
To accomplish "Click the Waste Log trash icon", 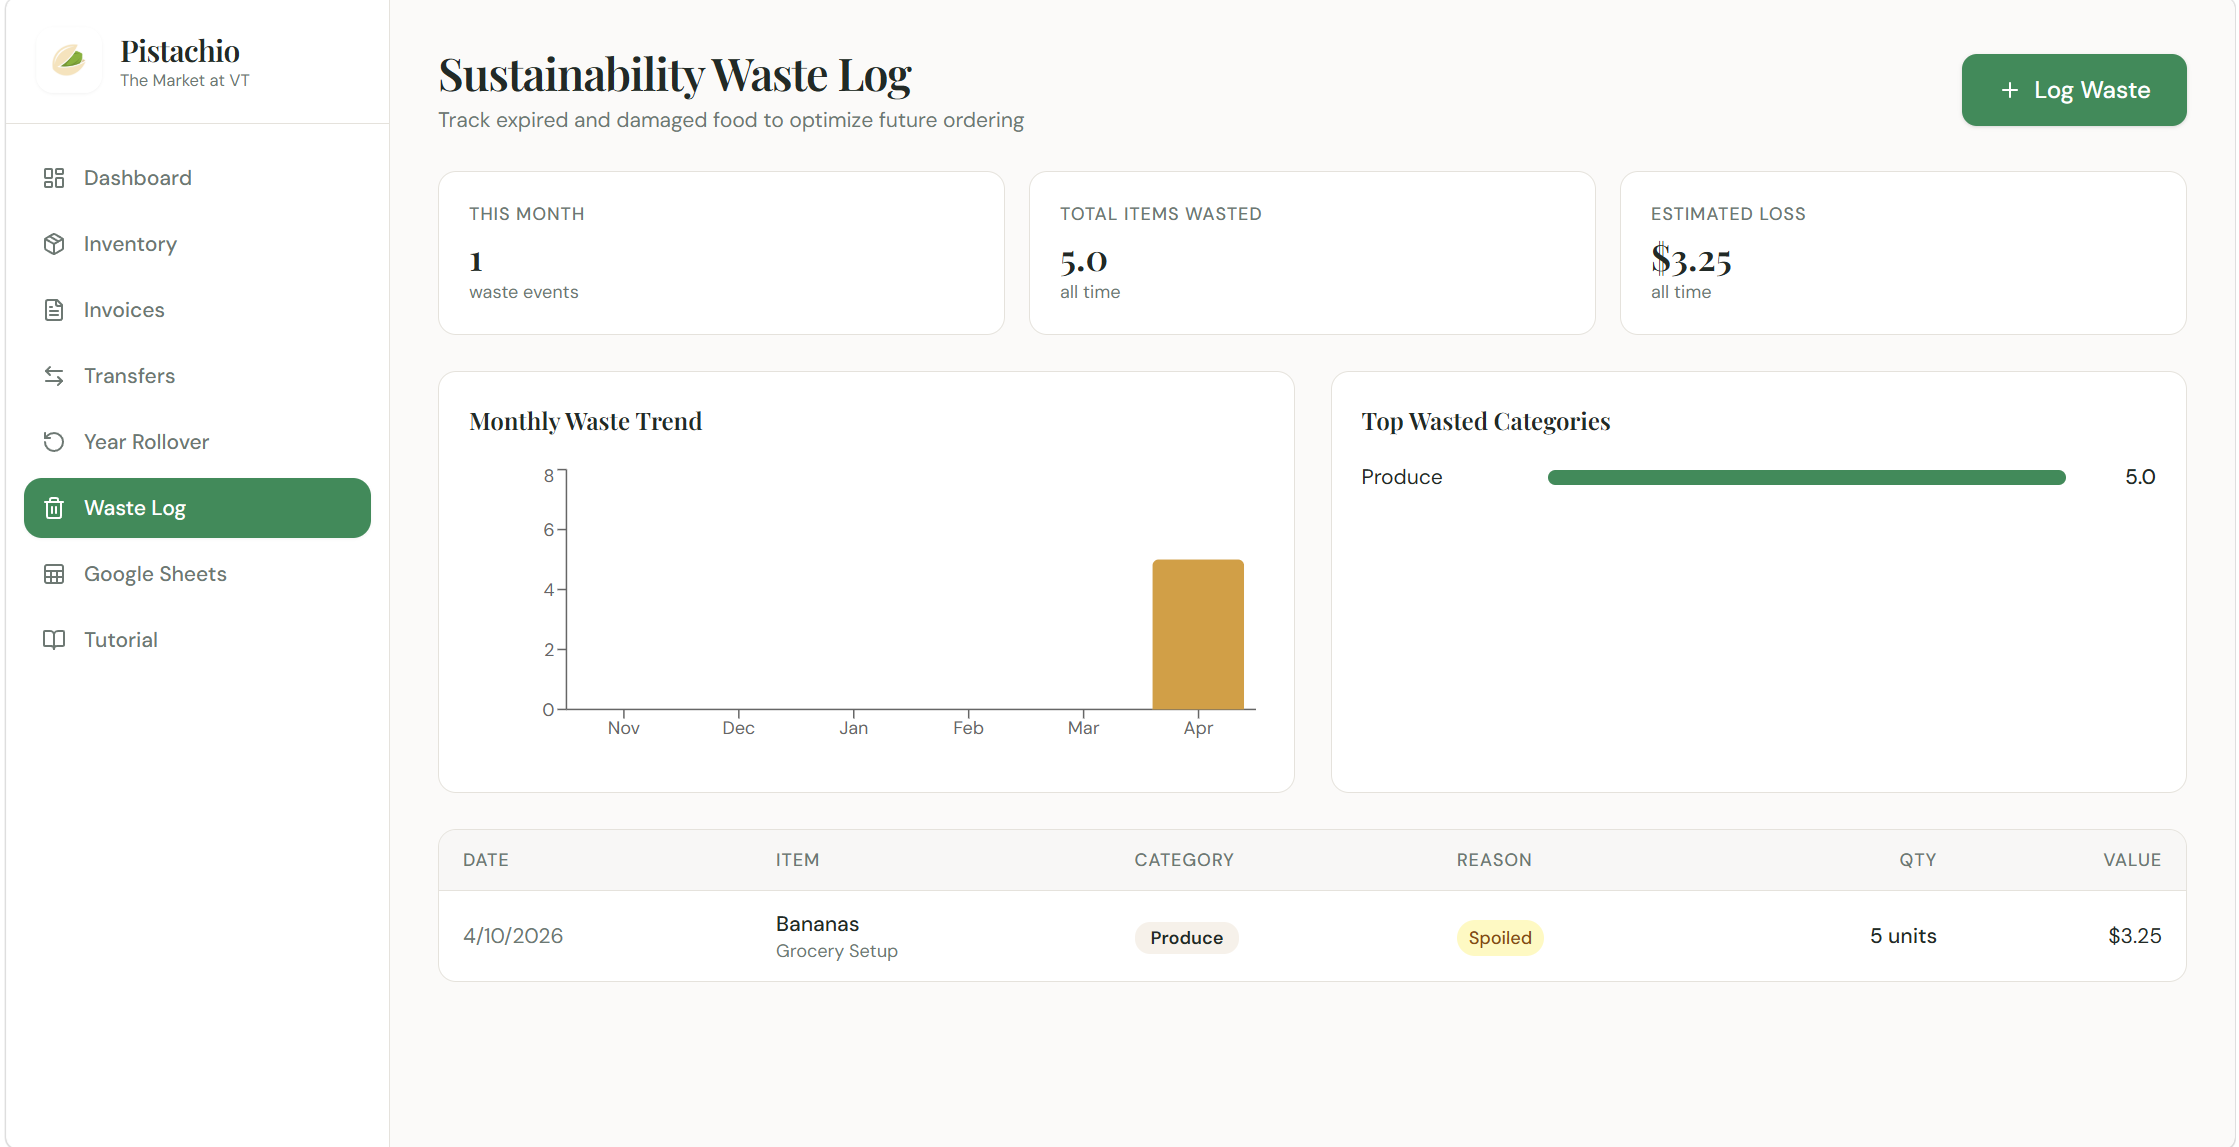I will pyautogui.click(x=54, y=508).
